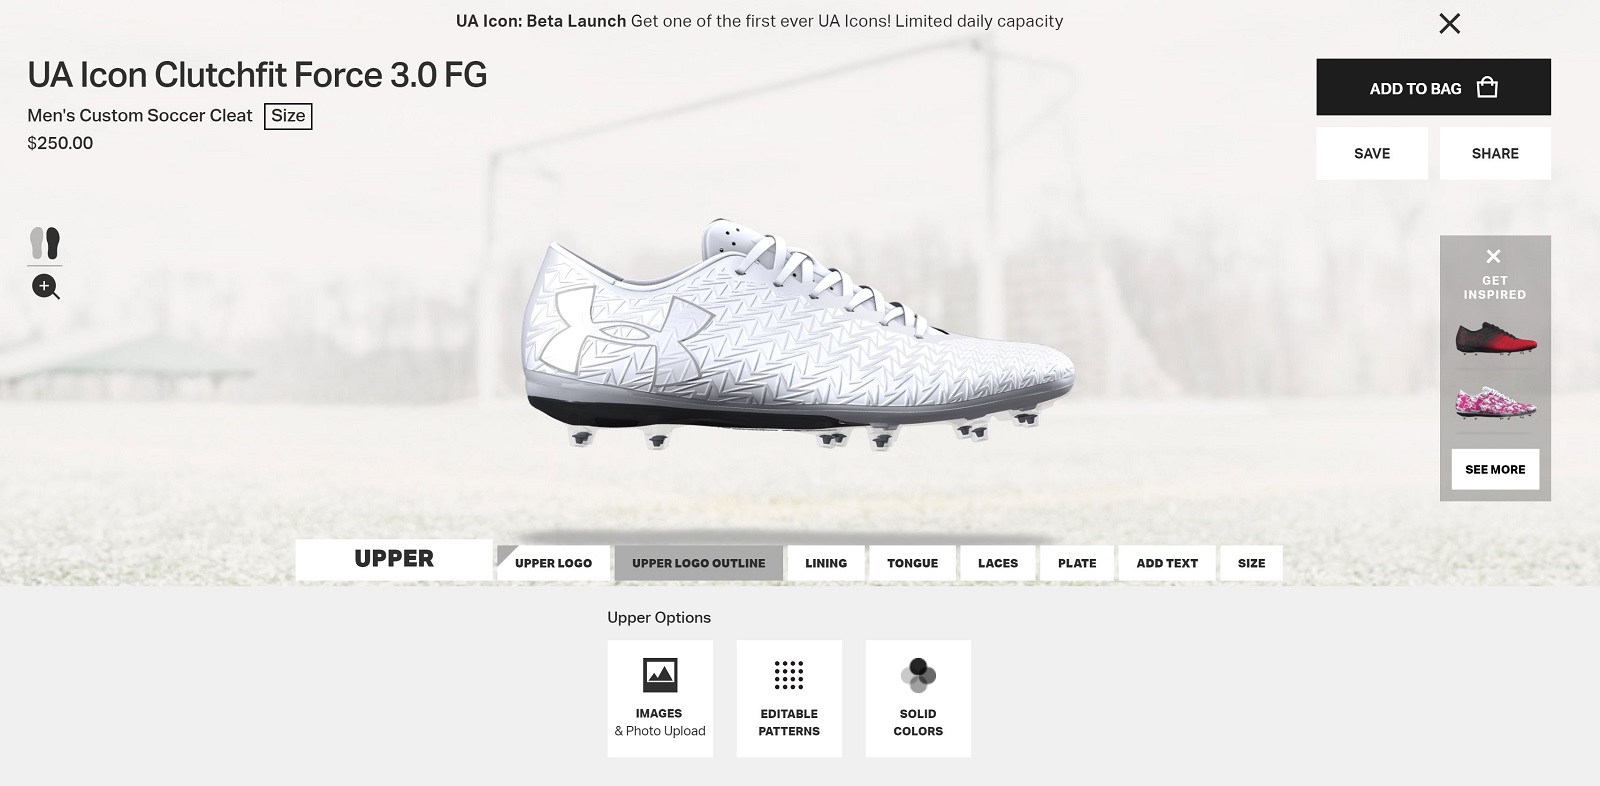Open the Editable Patterns option
The width and height of the screenshot is (1600, 786).
click(789, 698)
